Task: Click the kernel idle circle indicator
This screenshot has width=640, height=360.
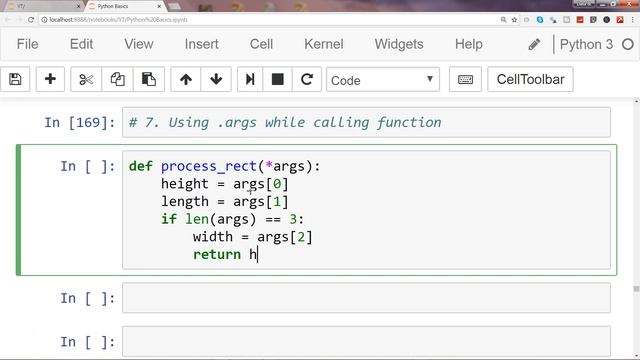Action: click(x=628, y=44)
